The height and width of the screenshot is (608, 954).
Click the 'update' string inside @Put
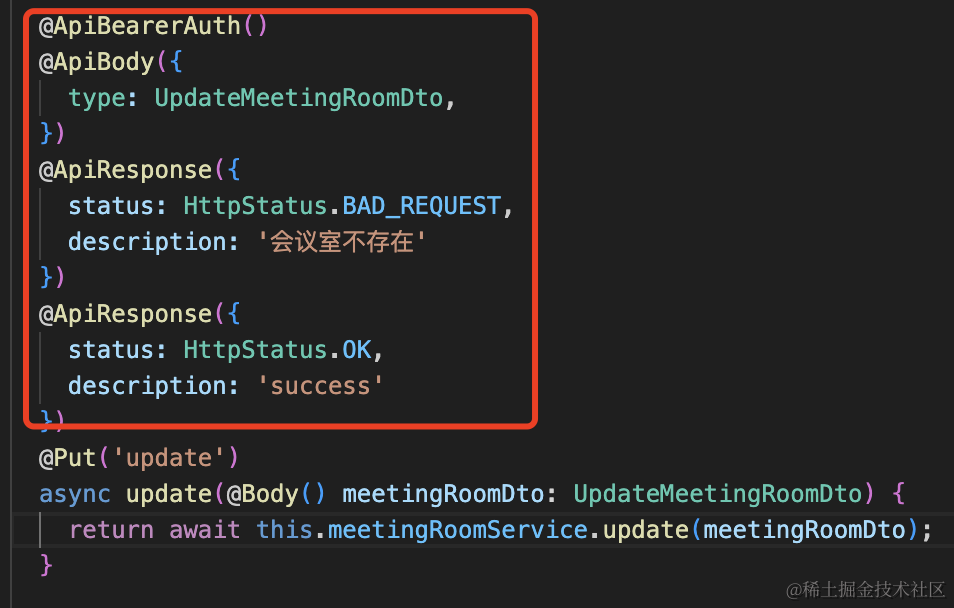pyautogui.click(x=169, y=458)
